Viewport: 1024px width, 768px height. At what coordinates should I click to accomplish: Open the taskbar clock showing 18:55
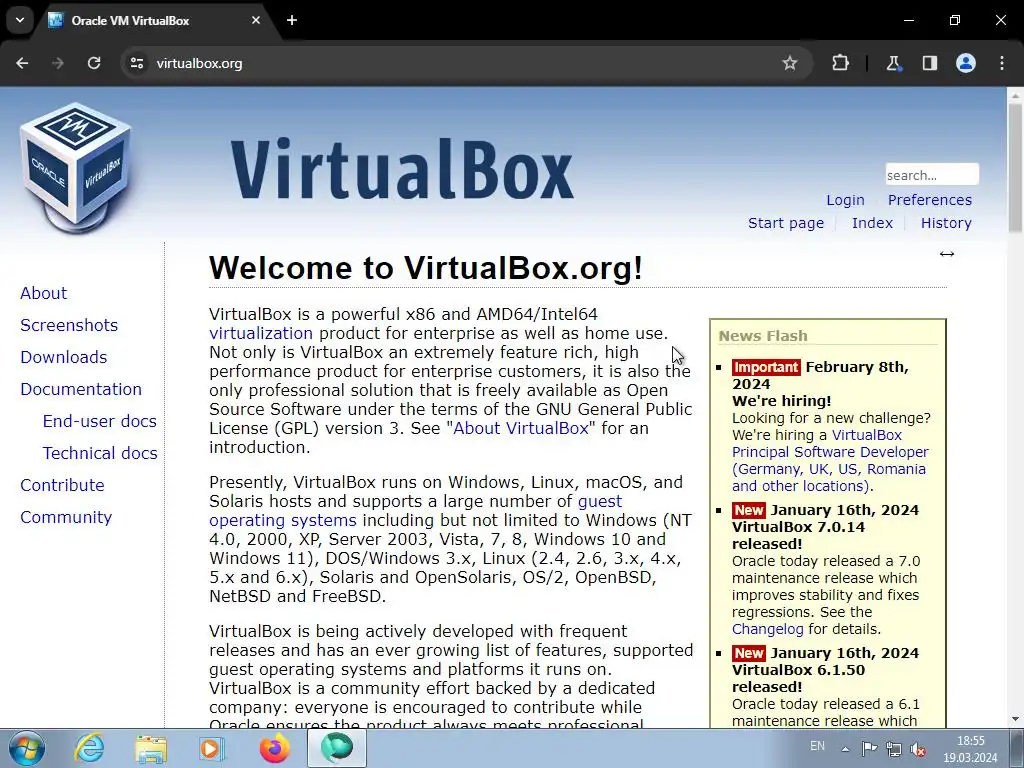[x=970, y=749]
